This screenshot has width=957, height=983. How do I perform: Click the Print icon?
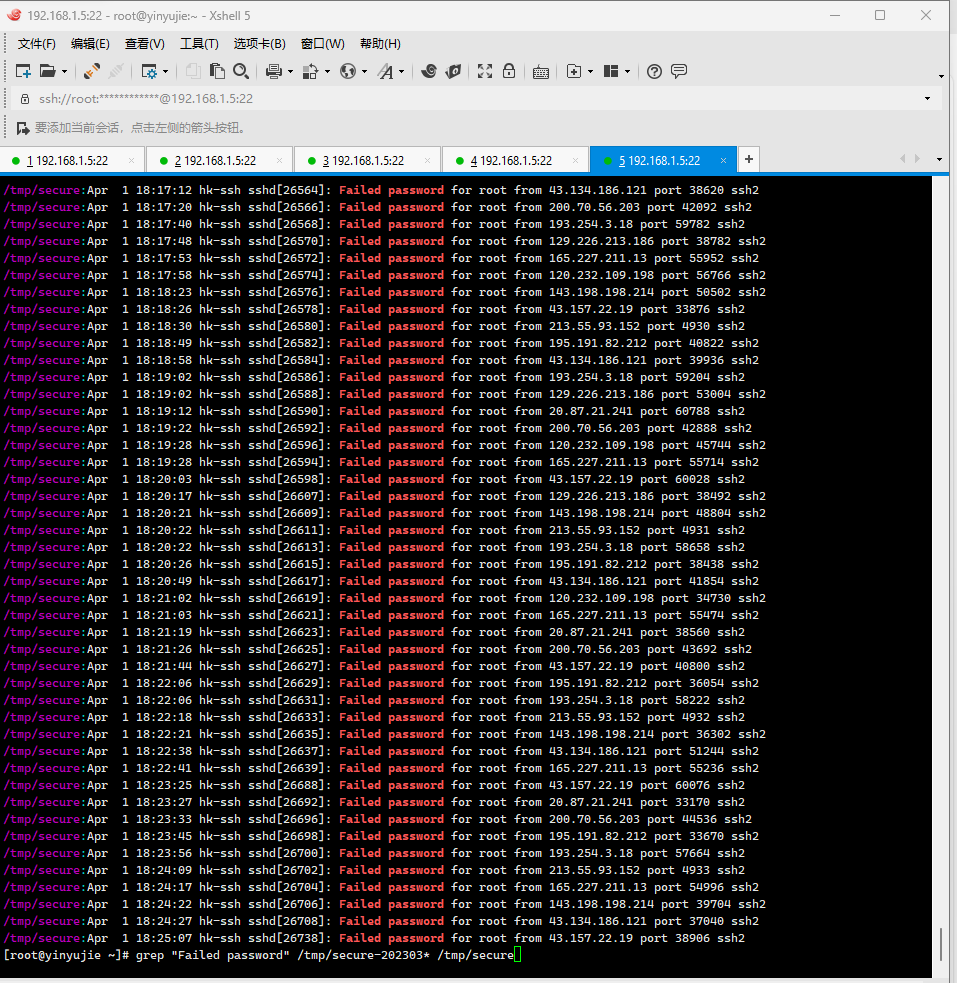274,71
